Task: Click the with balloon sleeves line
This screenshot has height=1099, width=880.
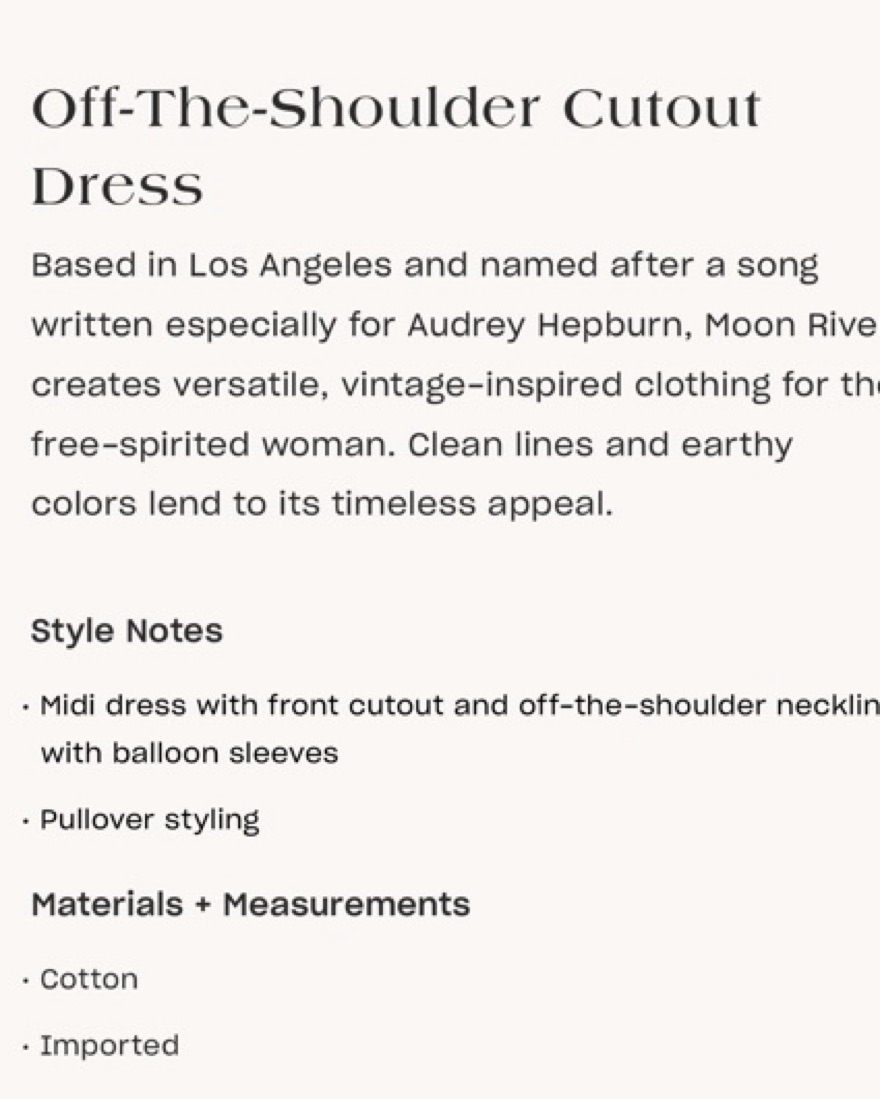Action: click(x=189, y=753)
